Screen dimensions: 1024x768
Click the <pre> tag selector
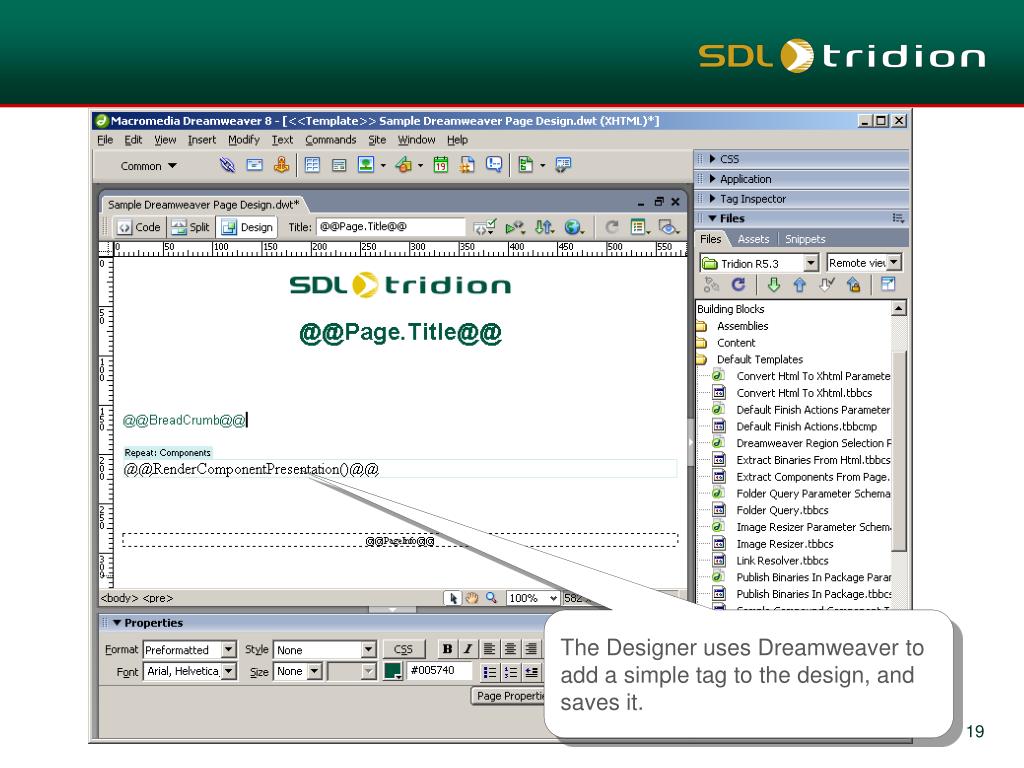click(158, 598)
